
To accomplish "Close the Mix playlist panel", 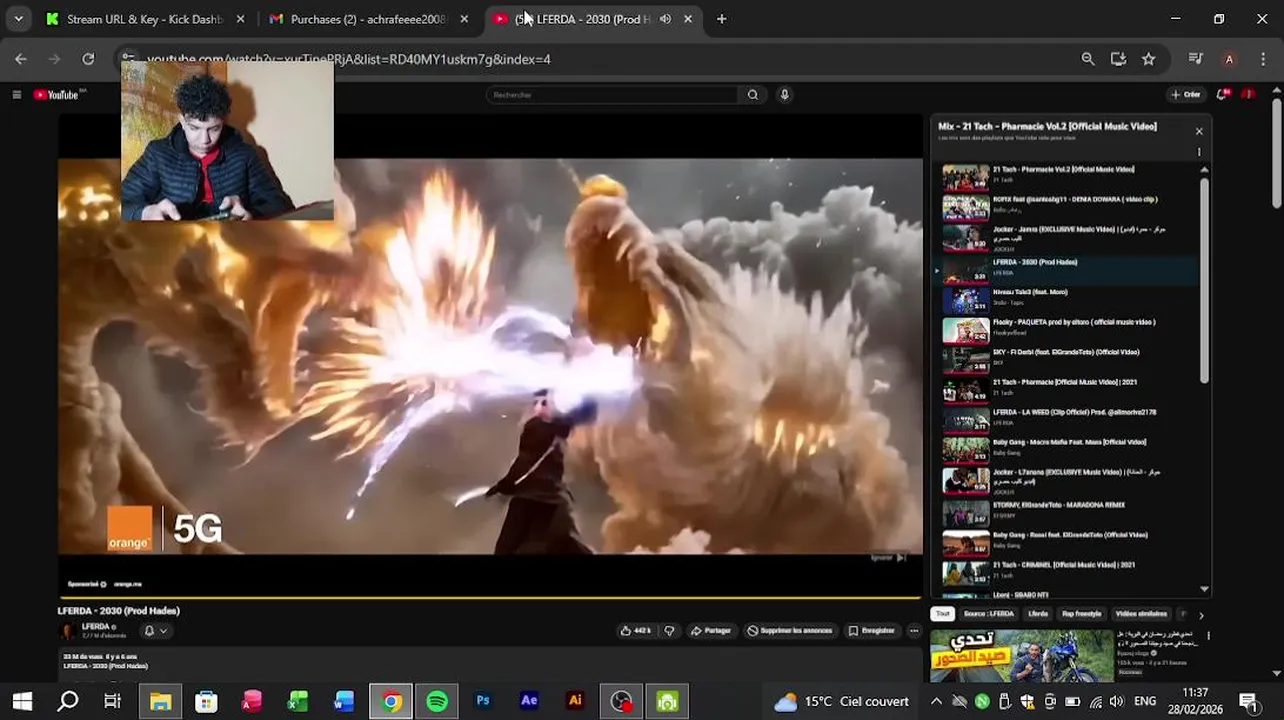I will click(x=1199, y=131).
